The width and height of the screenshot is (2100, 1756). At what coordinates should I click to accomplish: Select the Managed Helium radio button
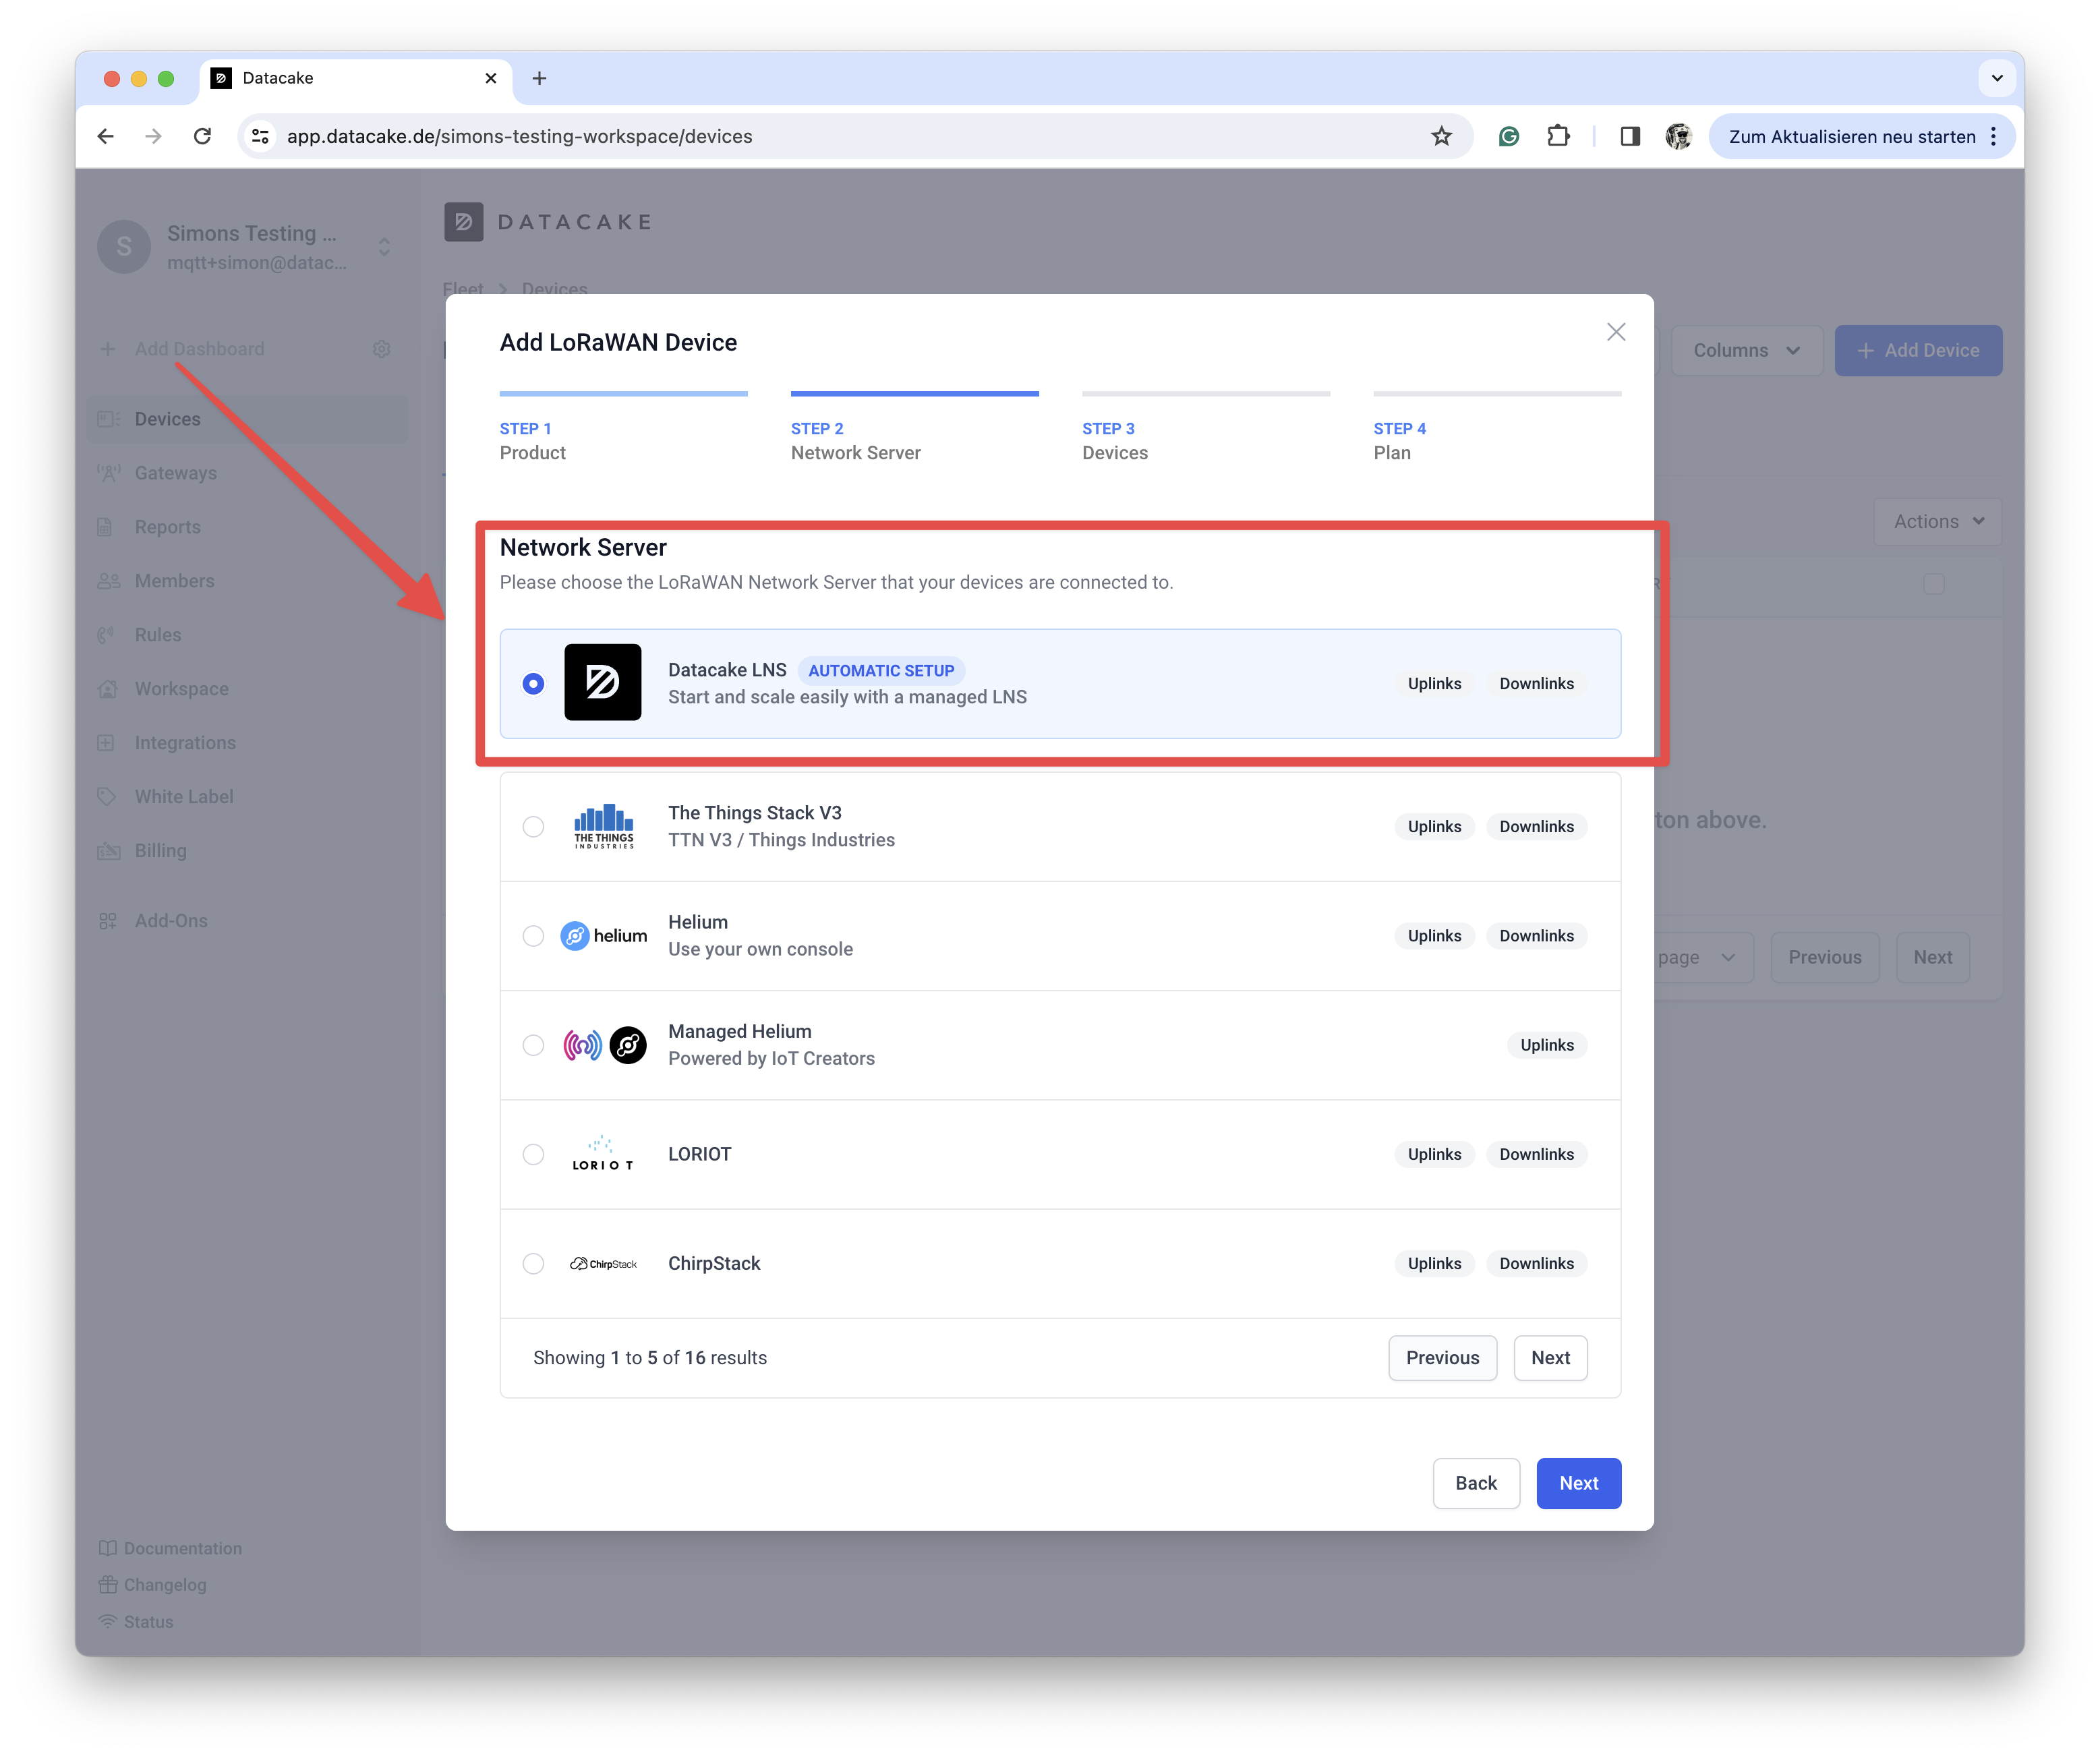pyautogui.click(x=533, y=1044)
